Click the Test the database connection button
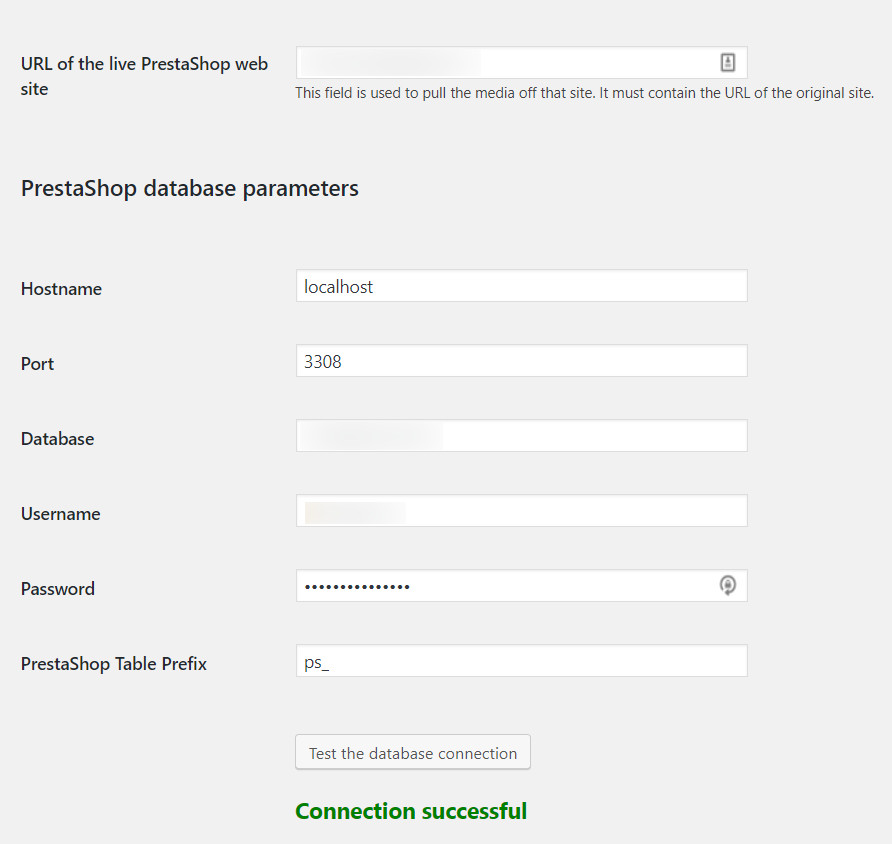 413,752
